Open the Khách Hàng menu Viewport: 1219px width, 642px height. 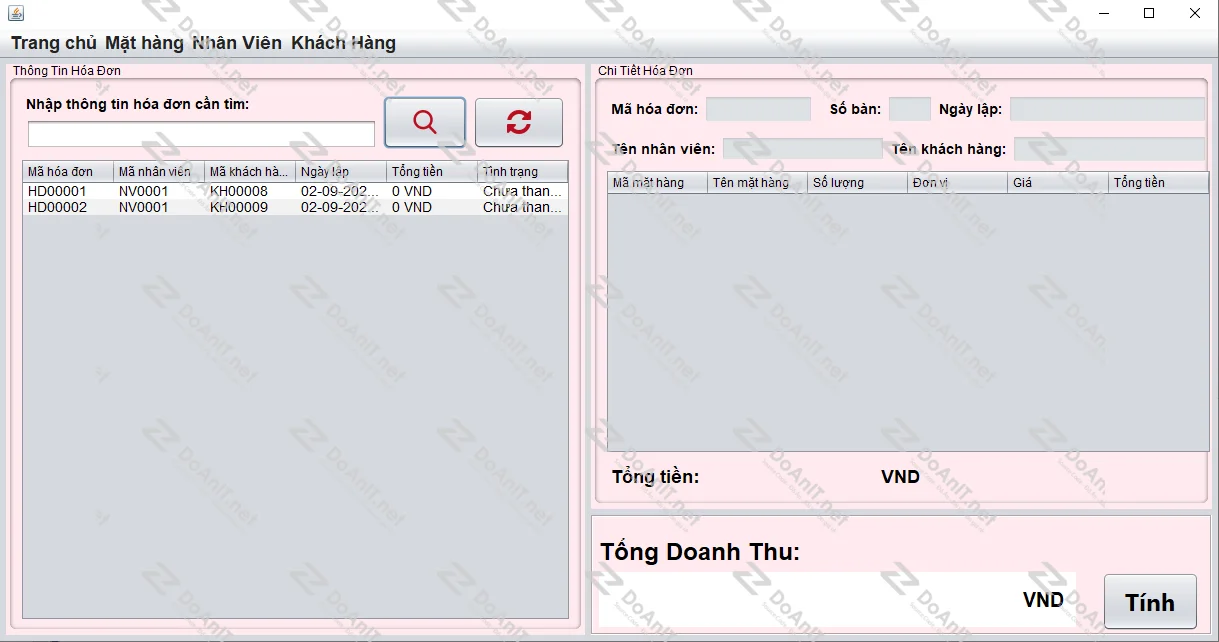pos(341,43)
